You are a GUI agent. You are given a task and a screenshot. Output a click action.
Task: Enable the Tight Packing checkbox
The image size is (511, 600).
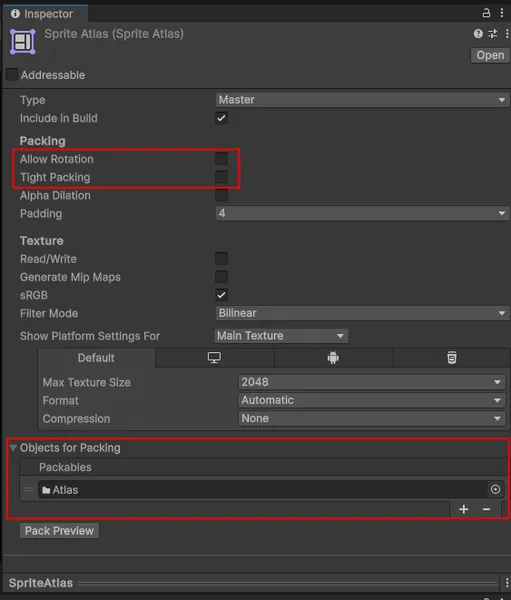coord(221,177)
